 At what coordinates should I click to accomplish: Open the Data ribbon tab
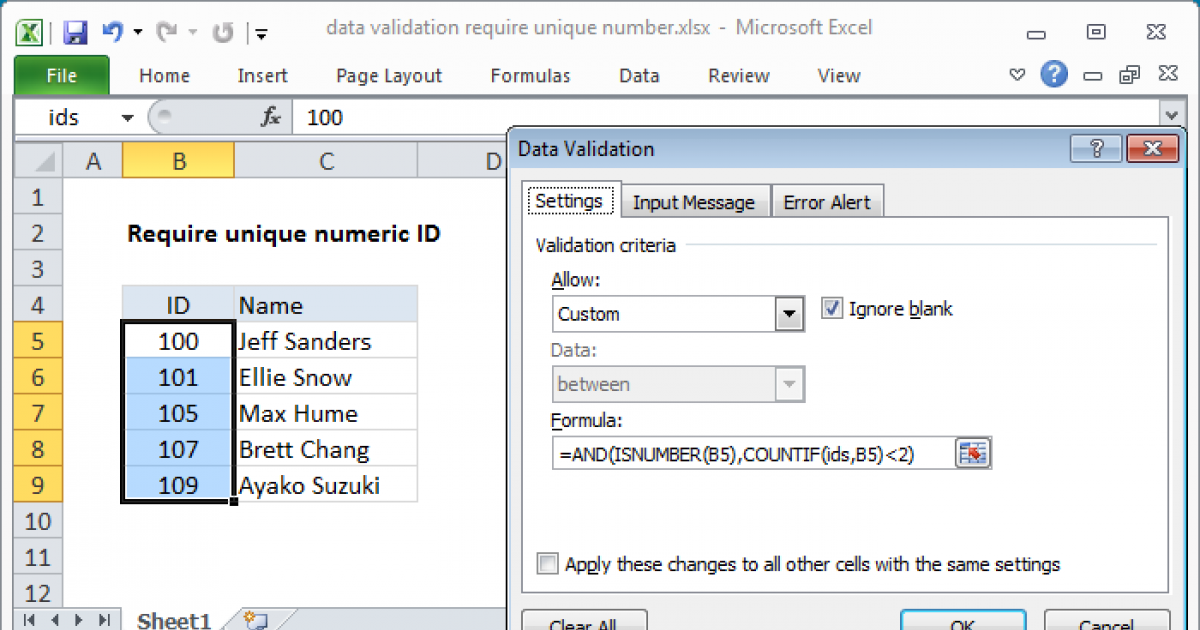638,75
